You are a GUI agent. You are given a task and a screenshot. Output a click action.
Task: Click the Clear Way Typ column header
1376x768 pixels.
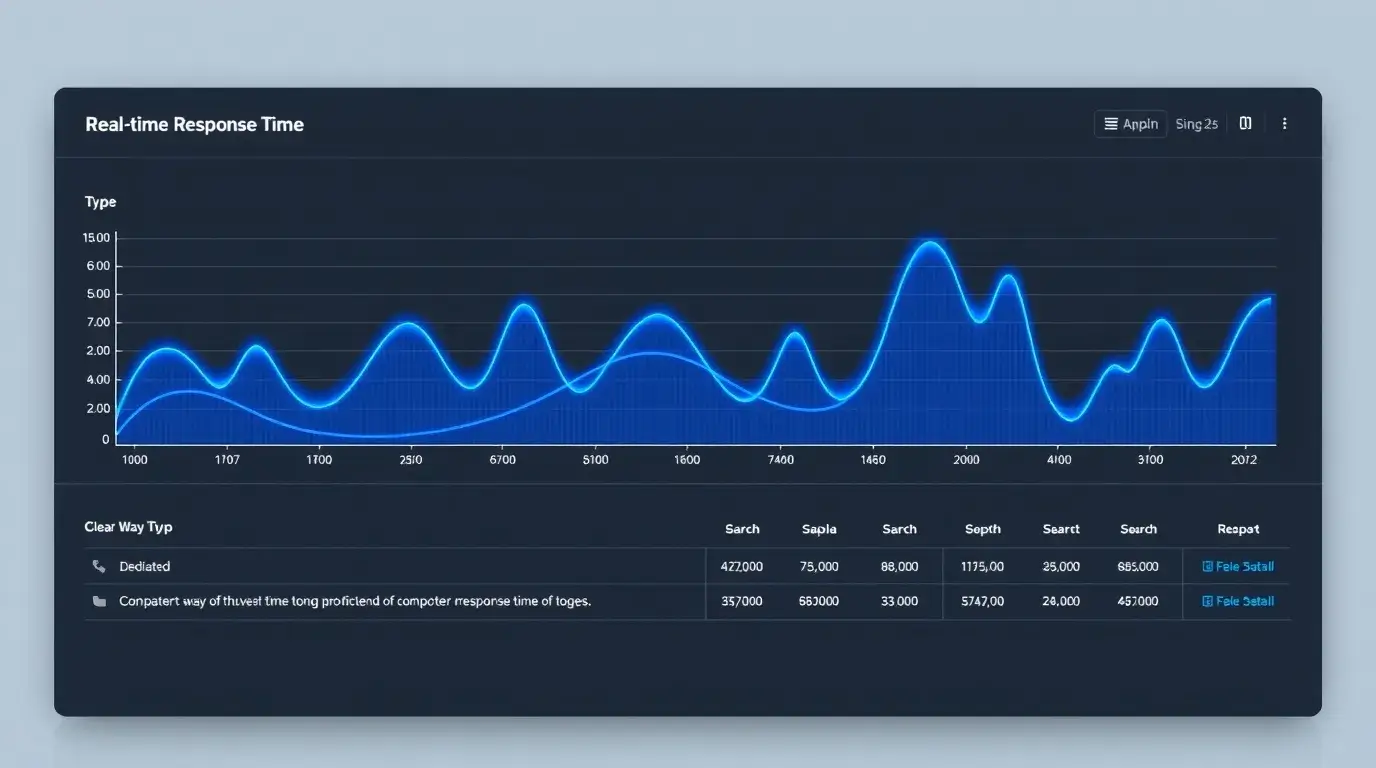point(129,527)
